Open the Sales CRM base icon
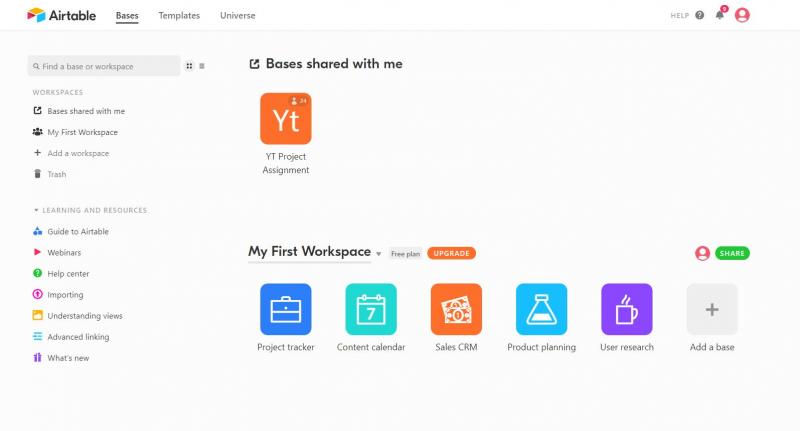 [x=456, y=309]
